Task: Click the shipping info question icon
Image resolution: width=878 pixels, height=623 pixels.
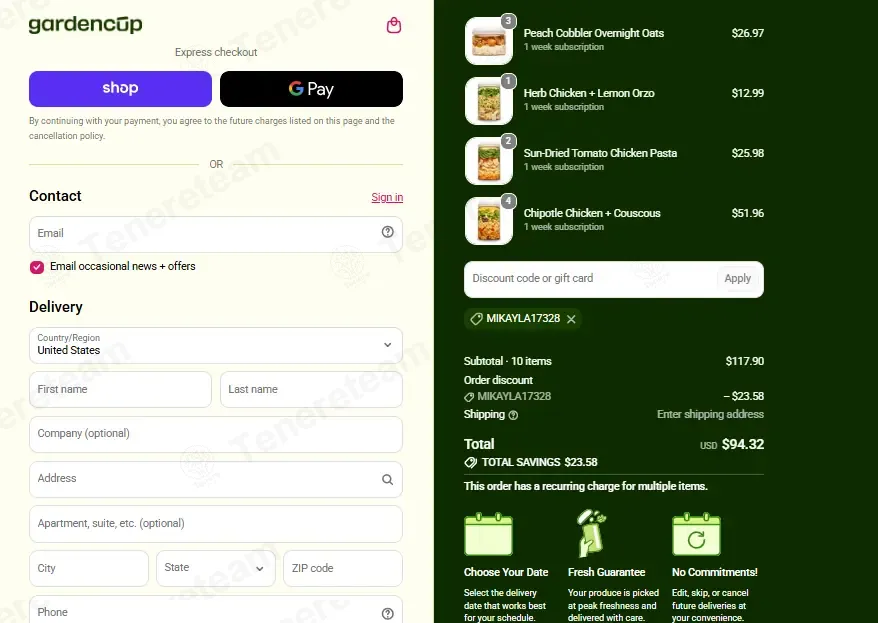Action: point(513,415)
